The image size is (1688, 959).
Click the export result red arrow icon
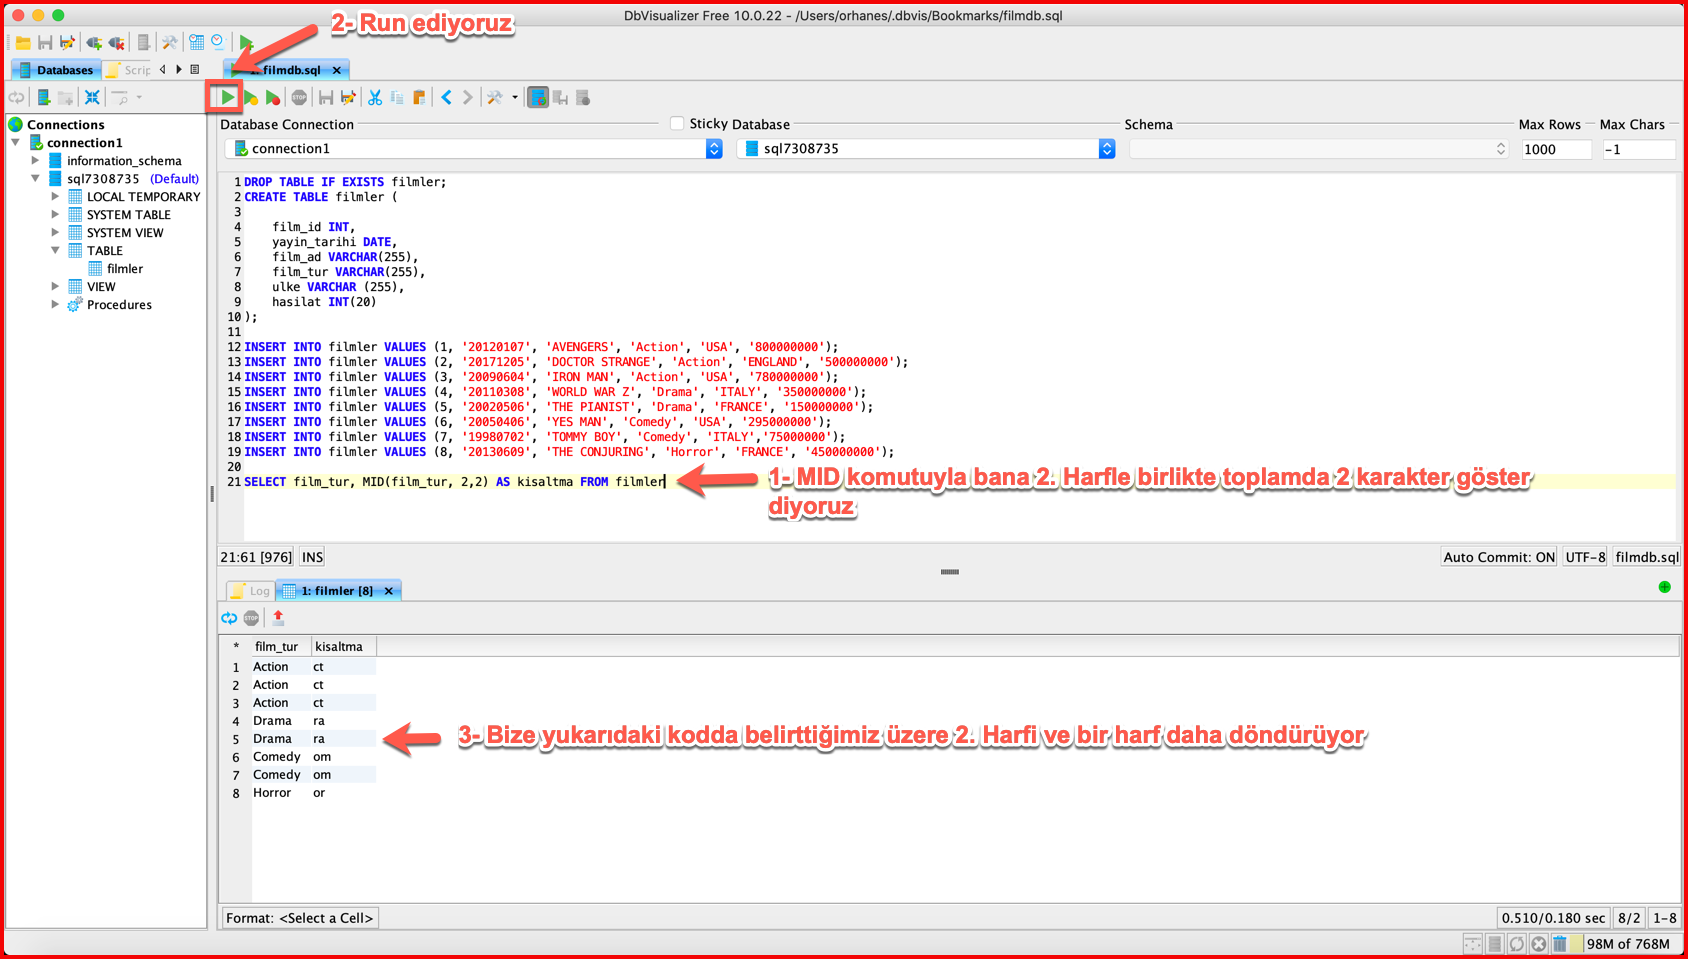click(x=278, y=618)
